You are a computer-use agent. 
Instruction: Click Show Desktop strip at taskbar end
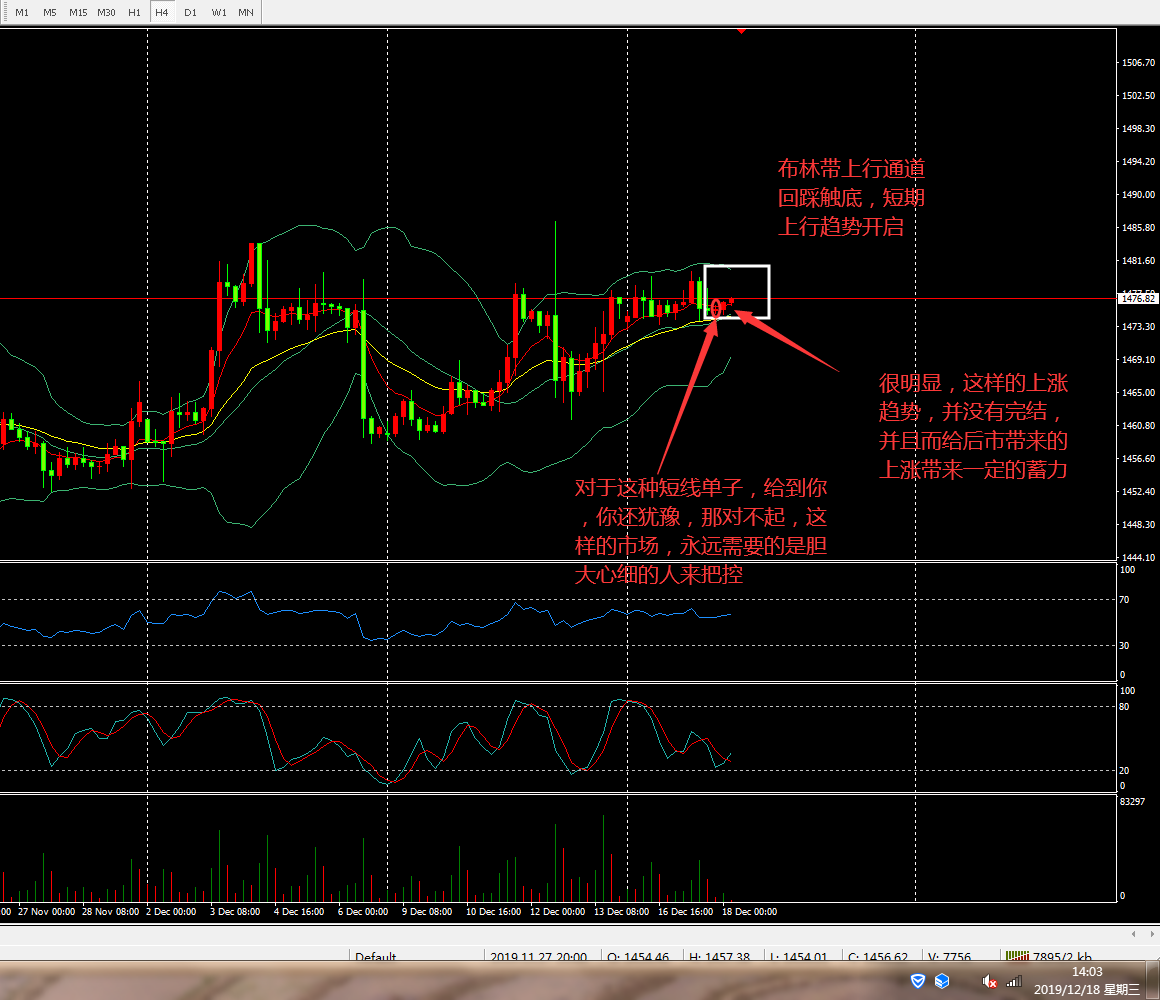[x=1154, y=981]
